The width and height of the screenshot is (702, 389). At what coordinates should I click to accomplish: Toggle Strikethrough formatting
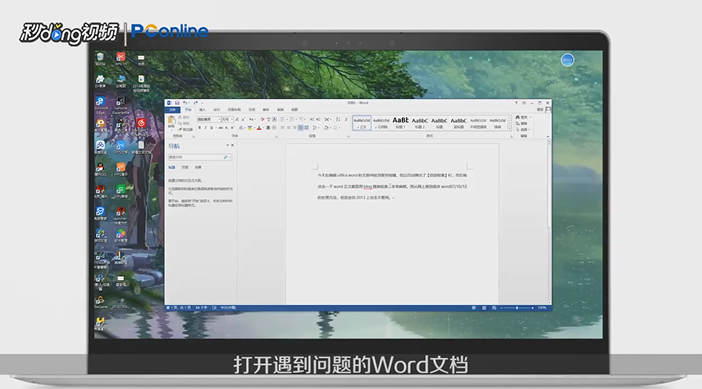pyautogui.click(x=221, y=128)
